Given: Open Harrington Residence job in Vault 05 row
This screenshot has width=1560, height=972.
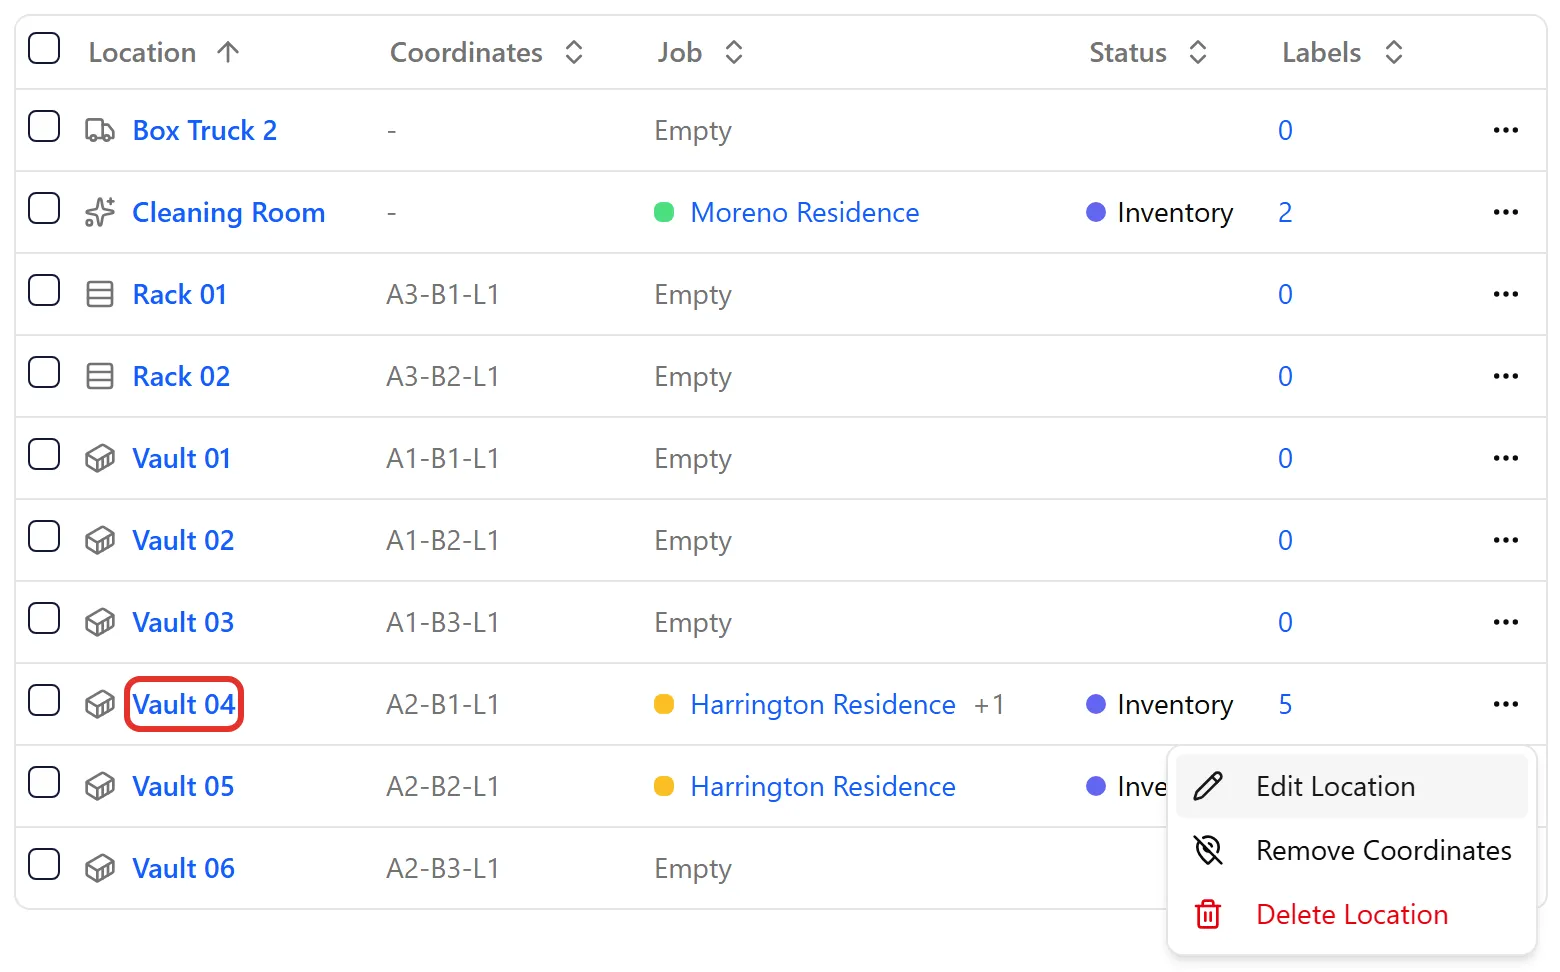Looking at the screenshot, I should pos(823,786).
